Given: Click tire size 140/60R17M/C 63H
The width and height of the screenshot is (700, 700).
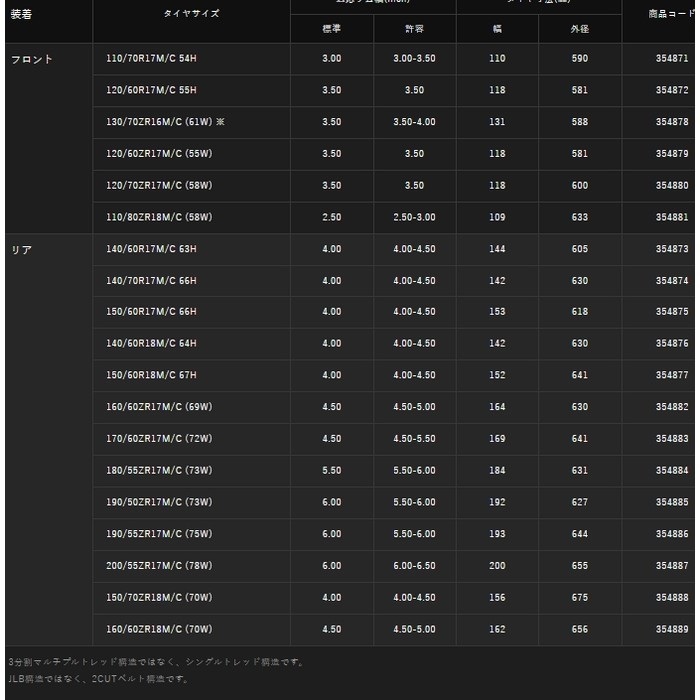Looking at the screenshot, I should (152, 249).
